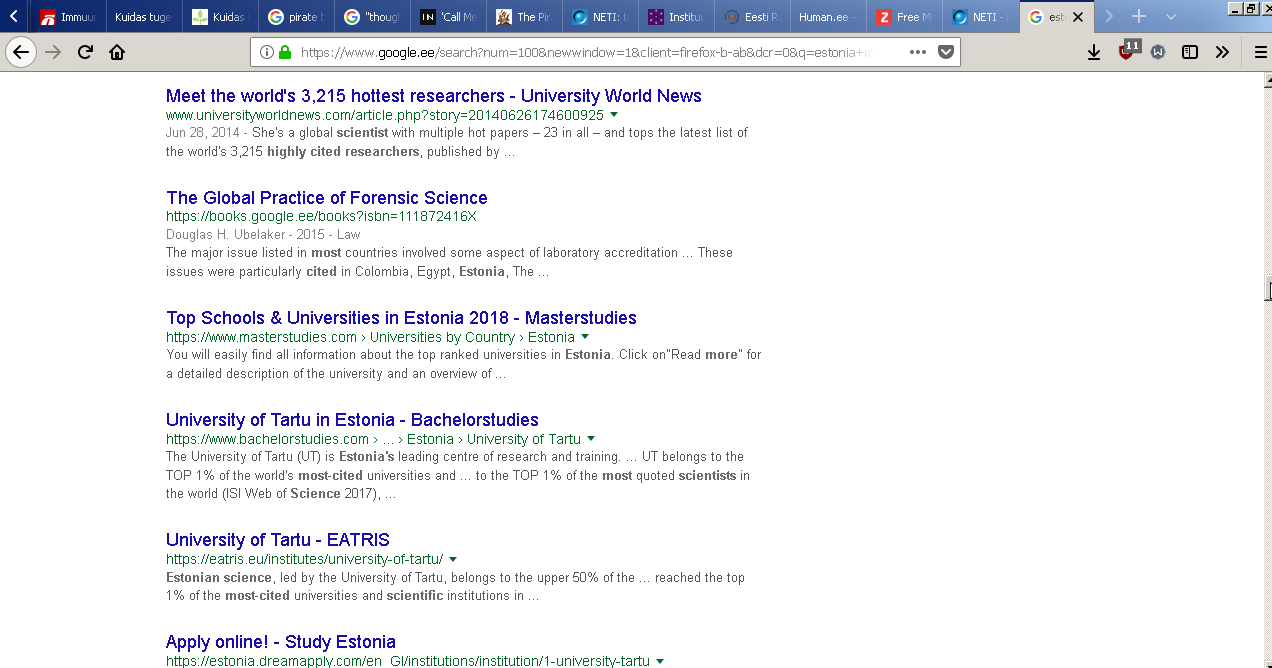Viewport: 1272px width, 668px height.
Task: Click the uBlock shield icon showing 11
Action: click(x=1127, y=51)
